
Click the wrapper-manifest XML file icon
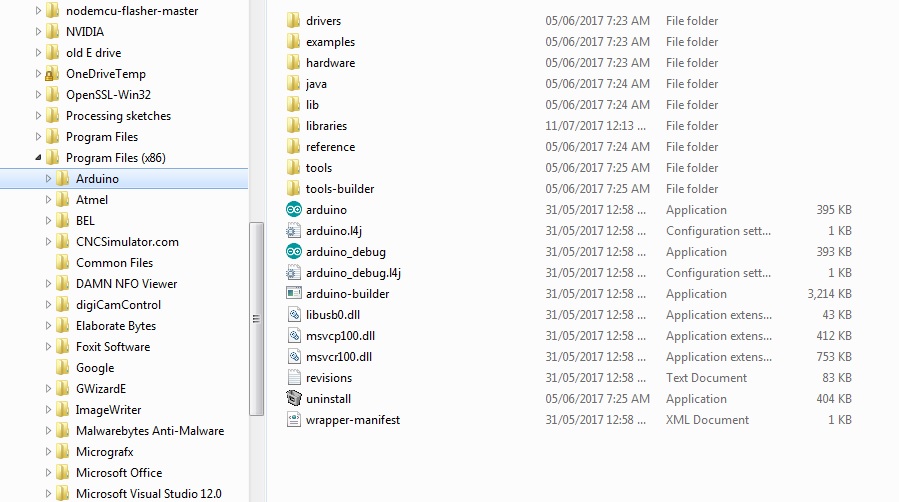294,419
